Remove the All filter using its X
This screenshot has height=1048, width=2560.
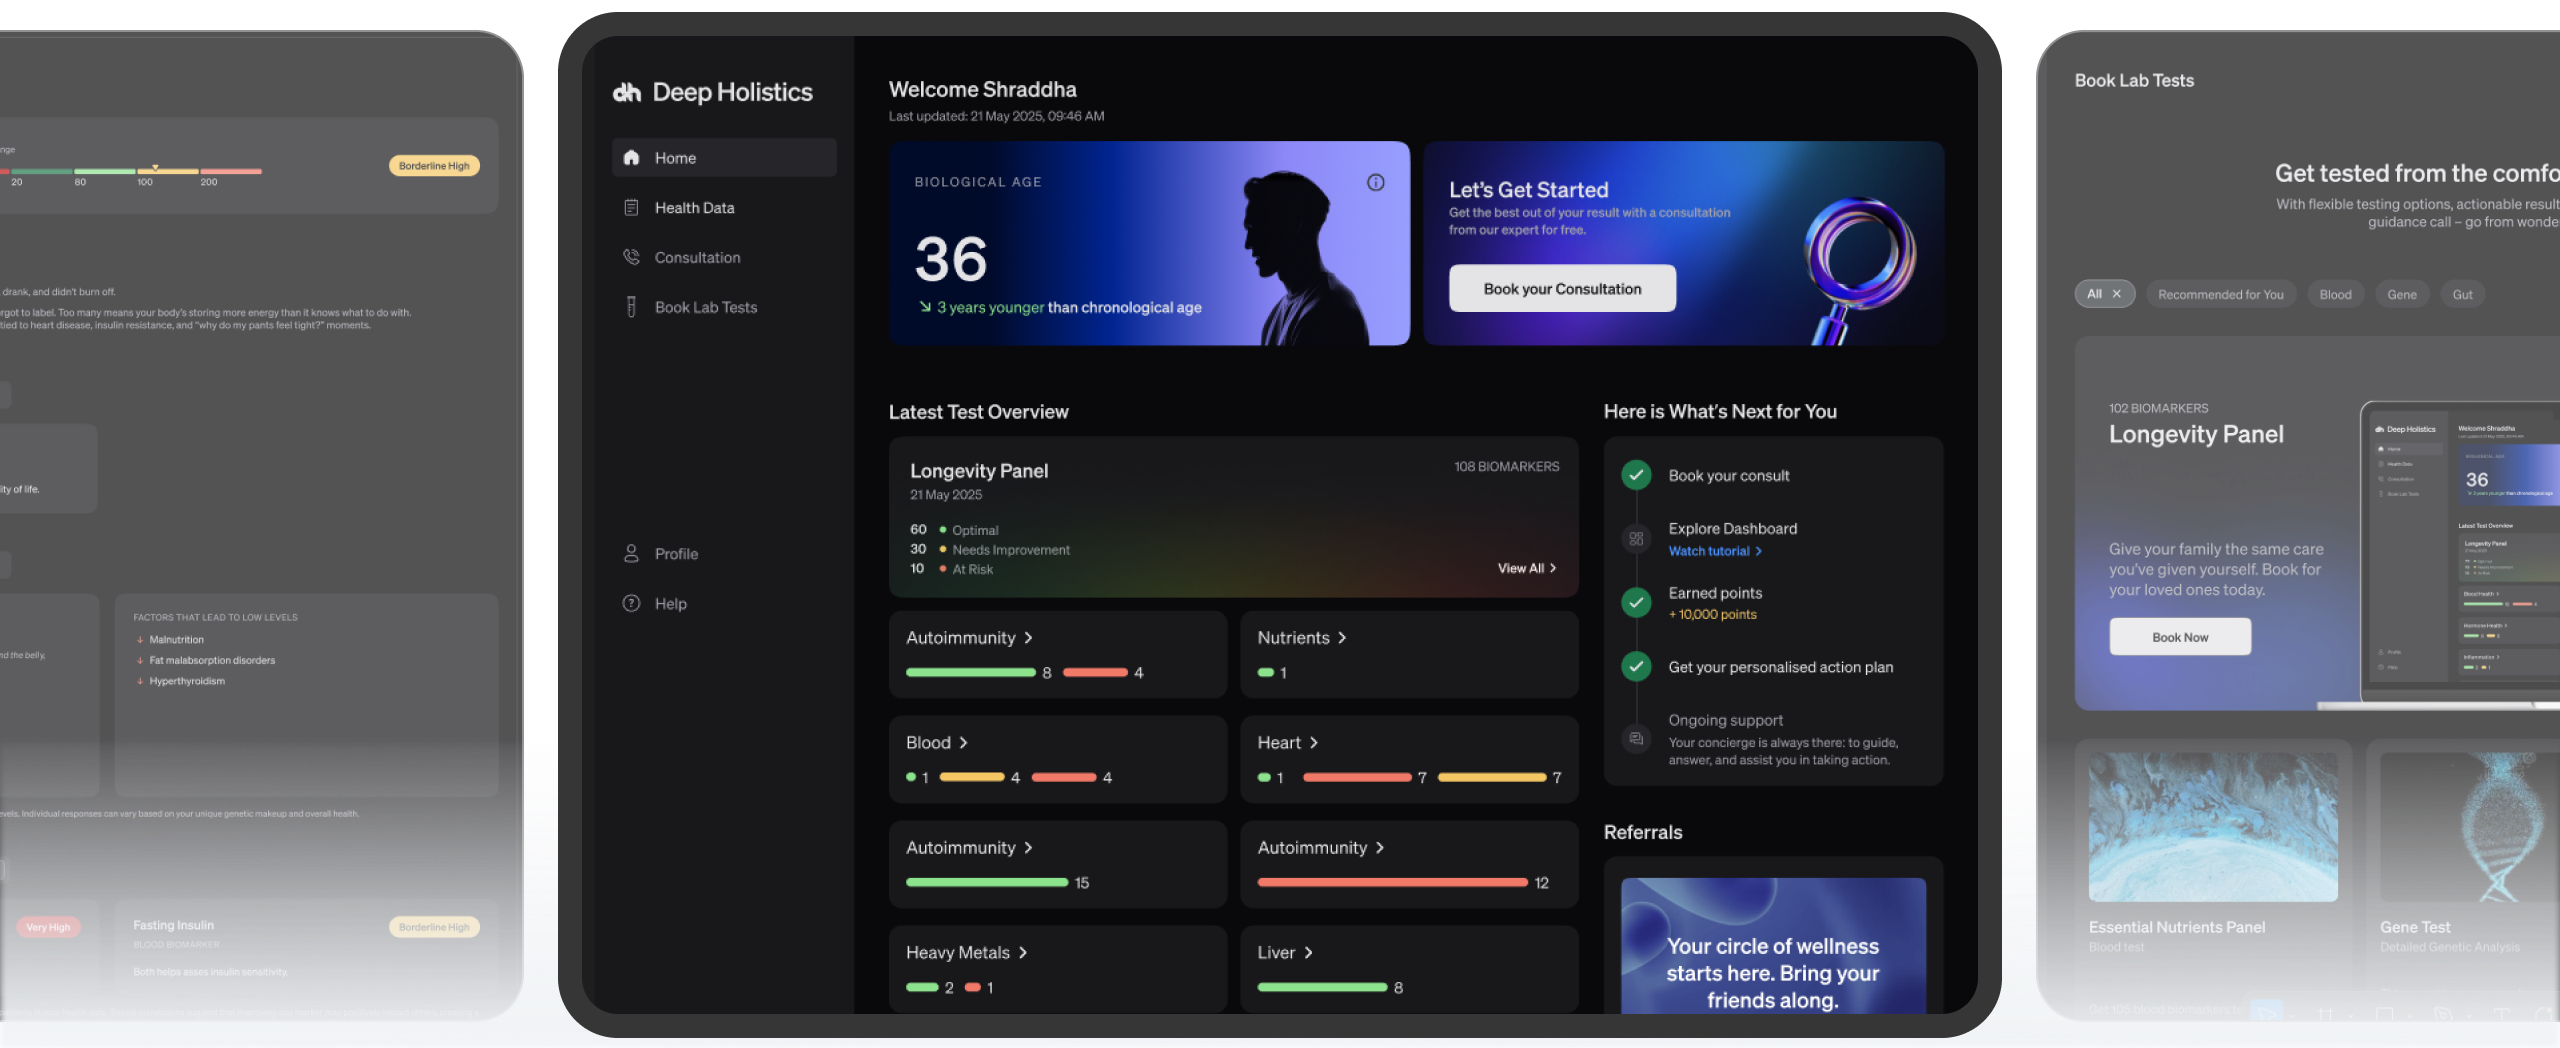tap(2116, 294)
